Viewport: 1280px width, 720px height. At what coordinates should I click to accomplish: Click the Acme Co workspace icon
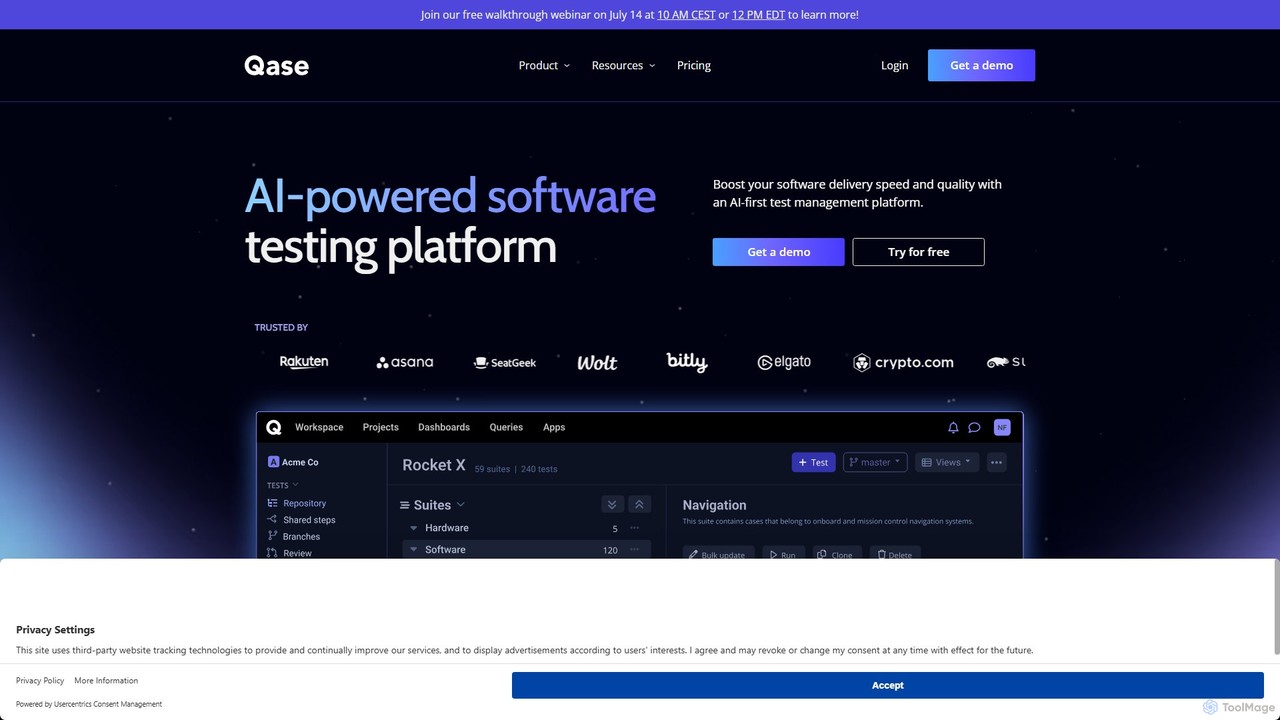coord(273,462)
